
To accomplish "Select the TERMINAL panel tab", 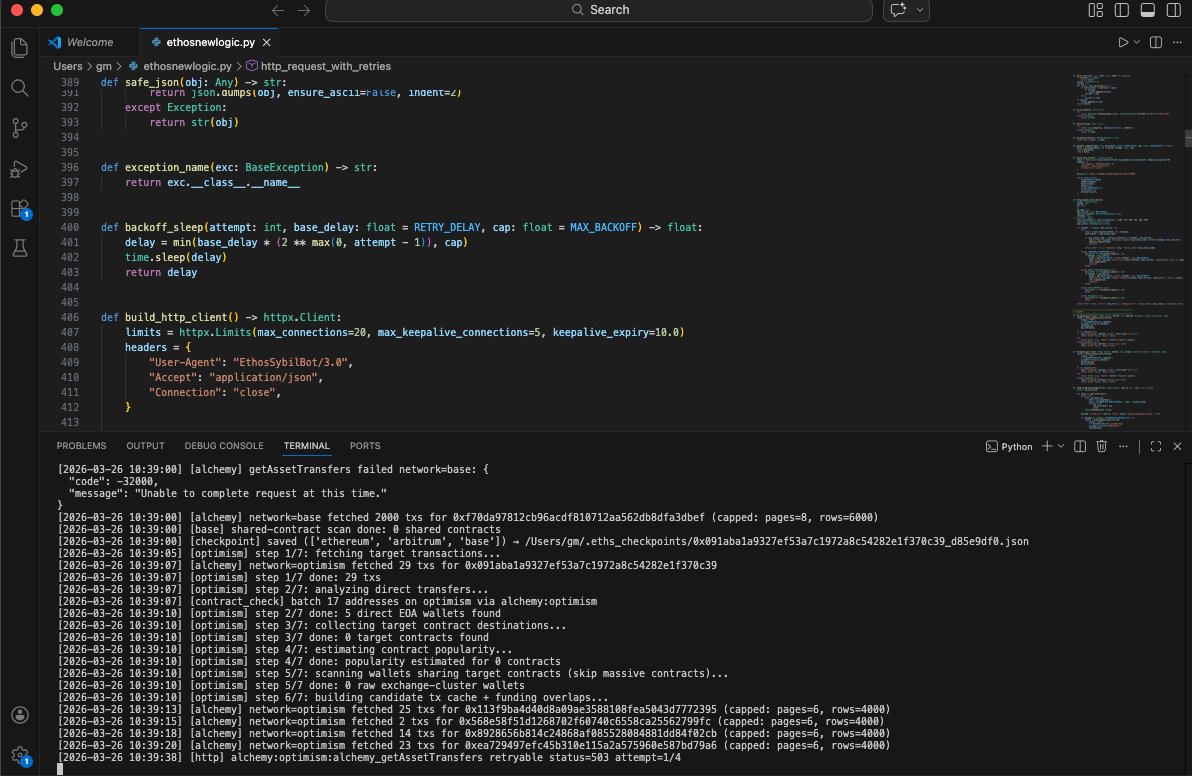I will tap(306, 446).
